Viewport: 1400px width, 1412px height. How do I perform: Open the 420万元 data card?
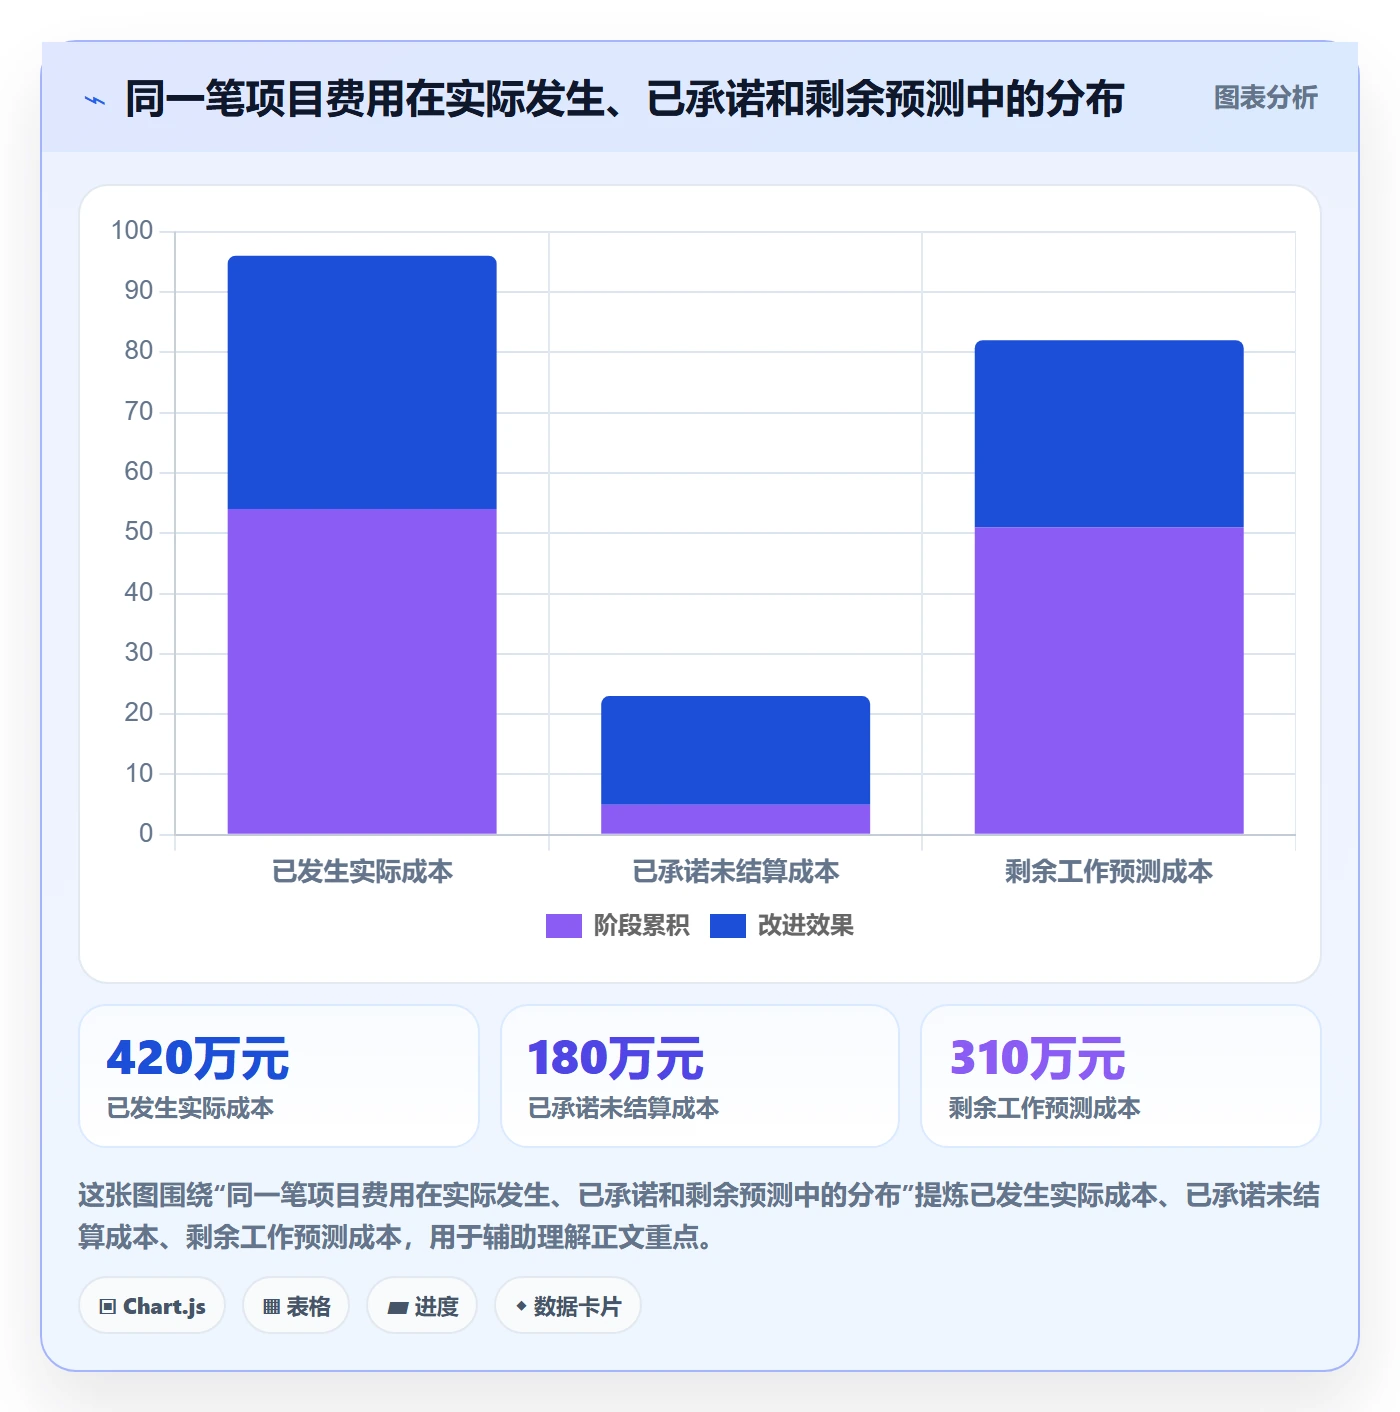click(279, 1076)
